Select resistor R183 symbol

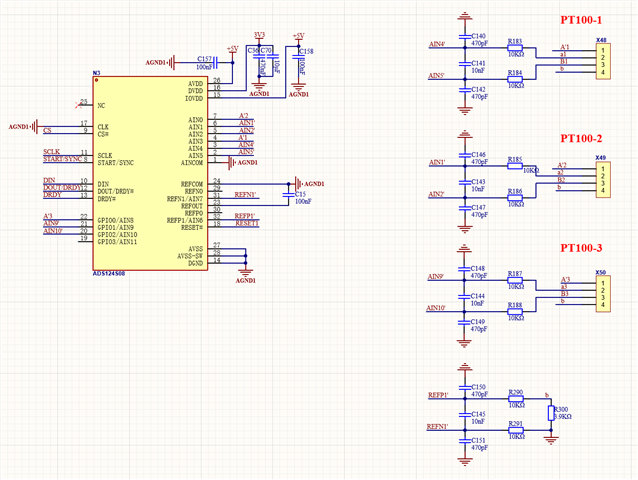515,48
